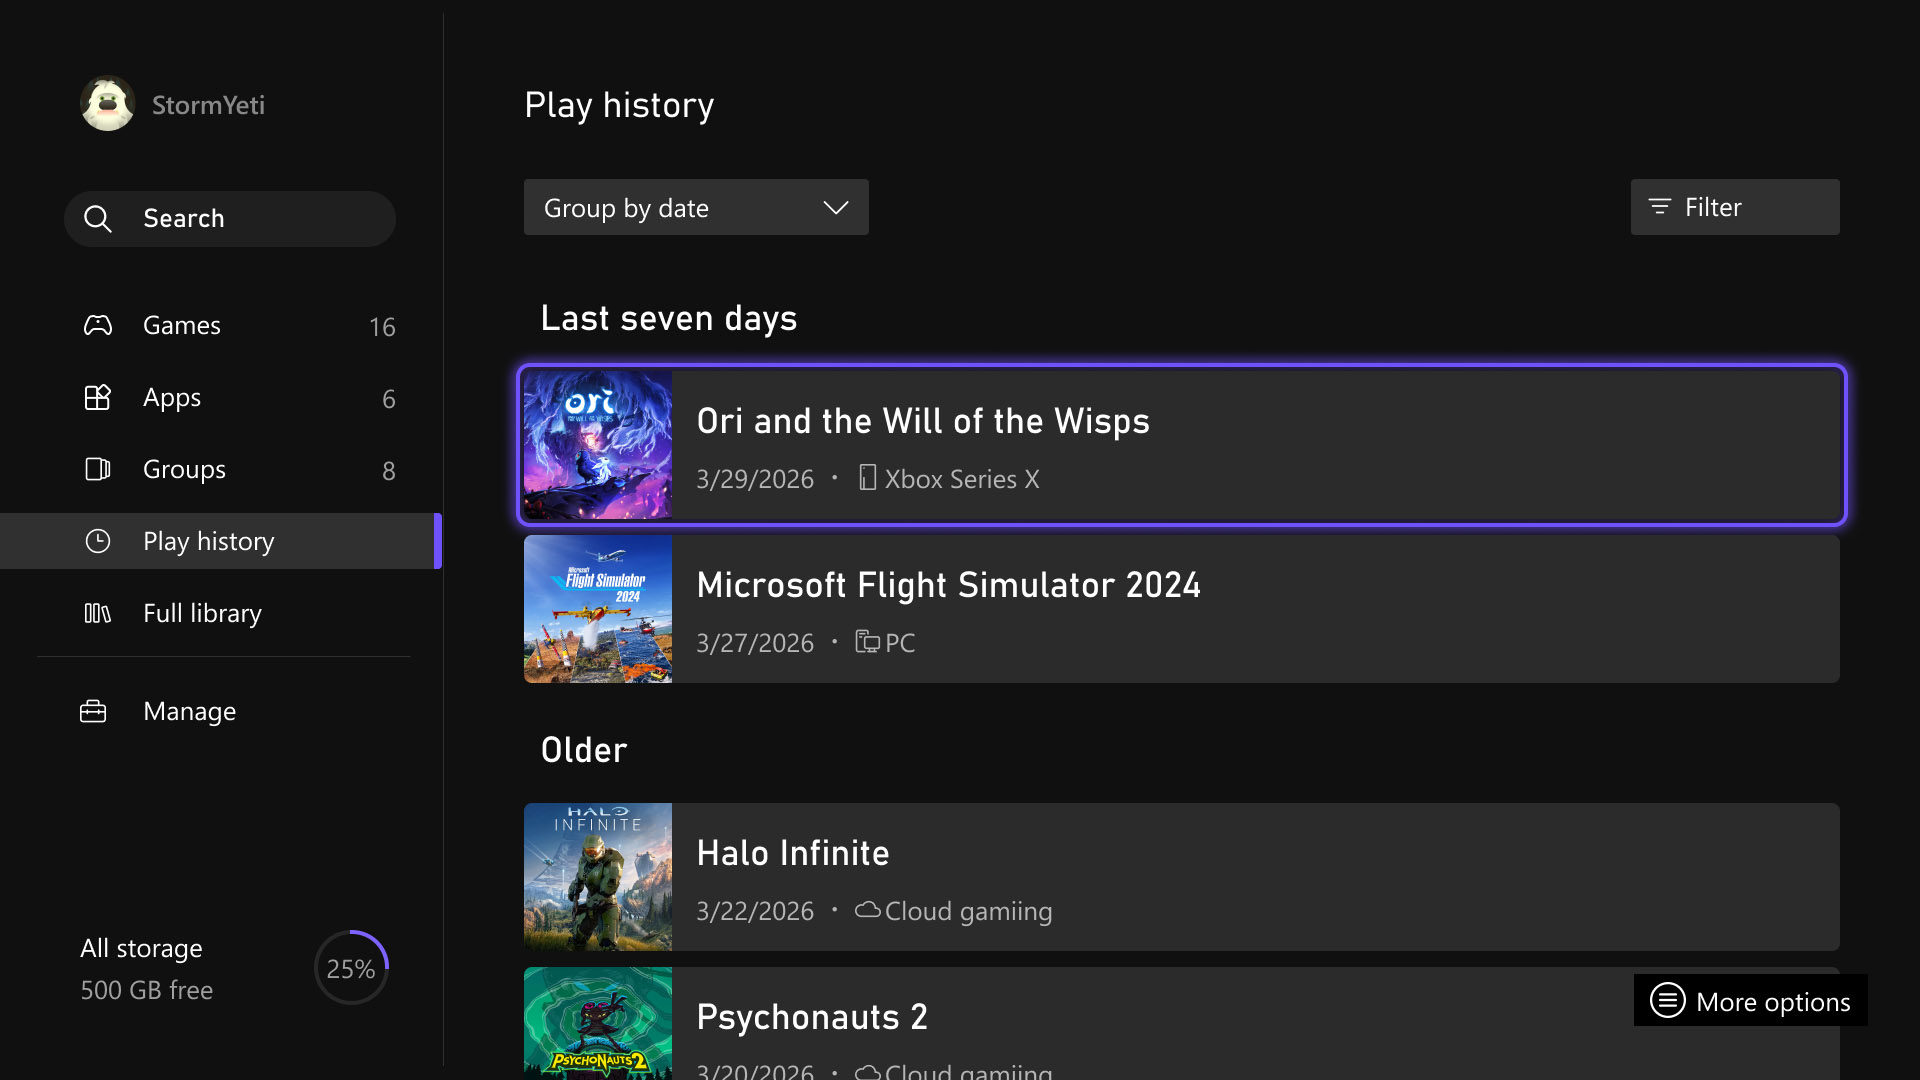Click the Filter button
This screenshot has height=1080, width=1920.
(1734, 207)
